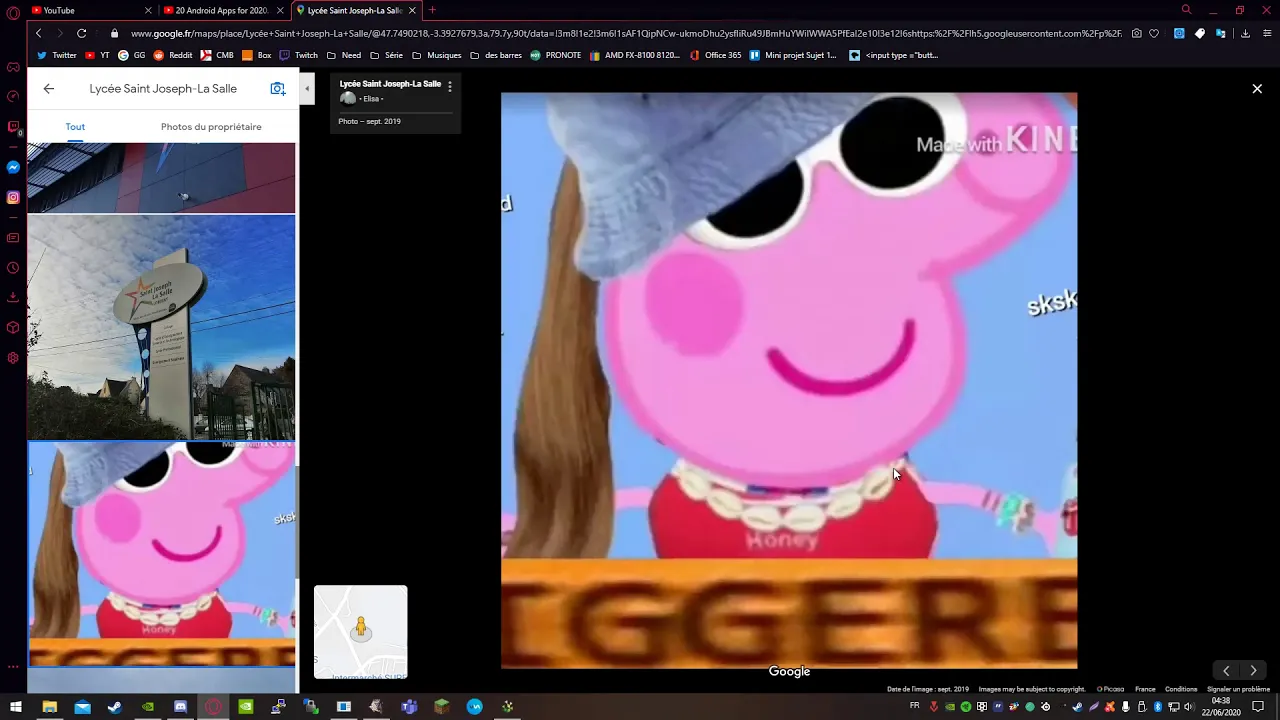Click the France link
Viewport: 1280px width, 720px height.
(x=1145, y=689)
